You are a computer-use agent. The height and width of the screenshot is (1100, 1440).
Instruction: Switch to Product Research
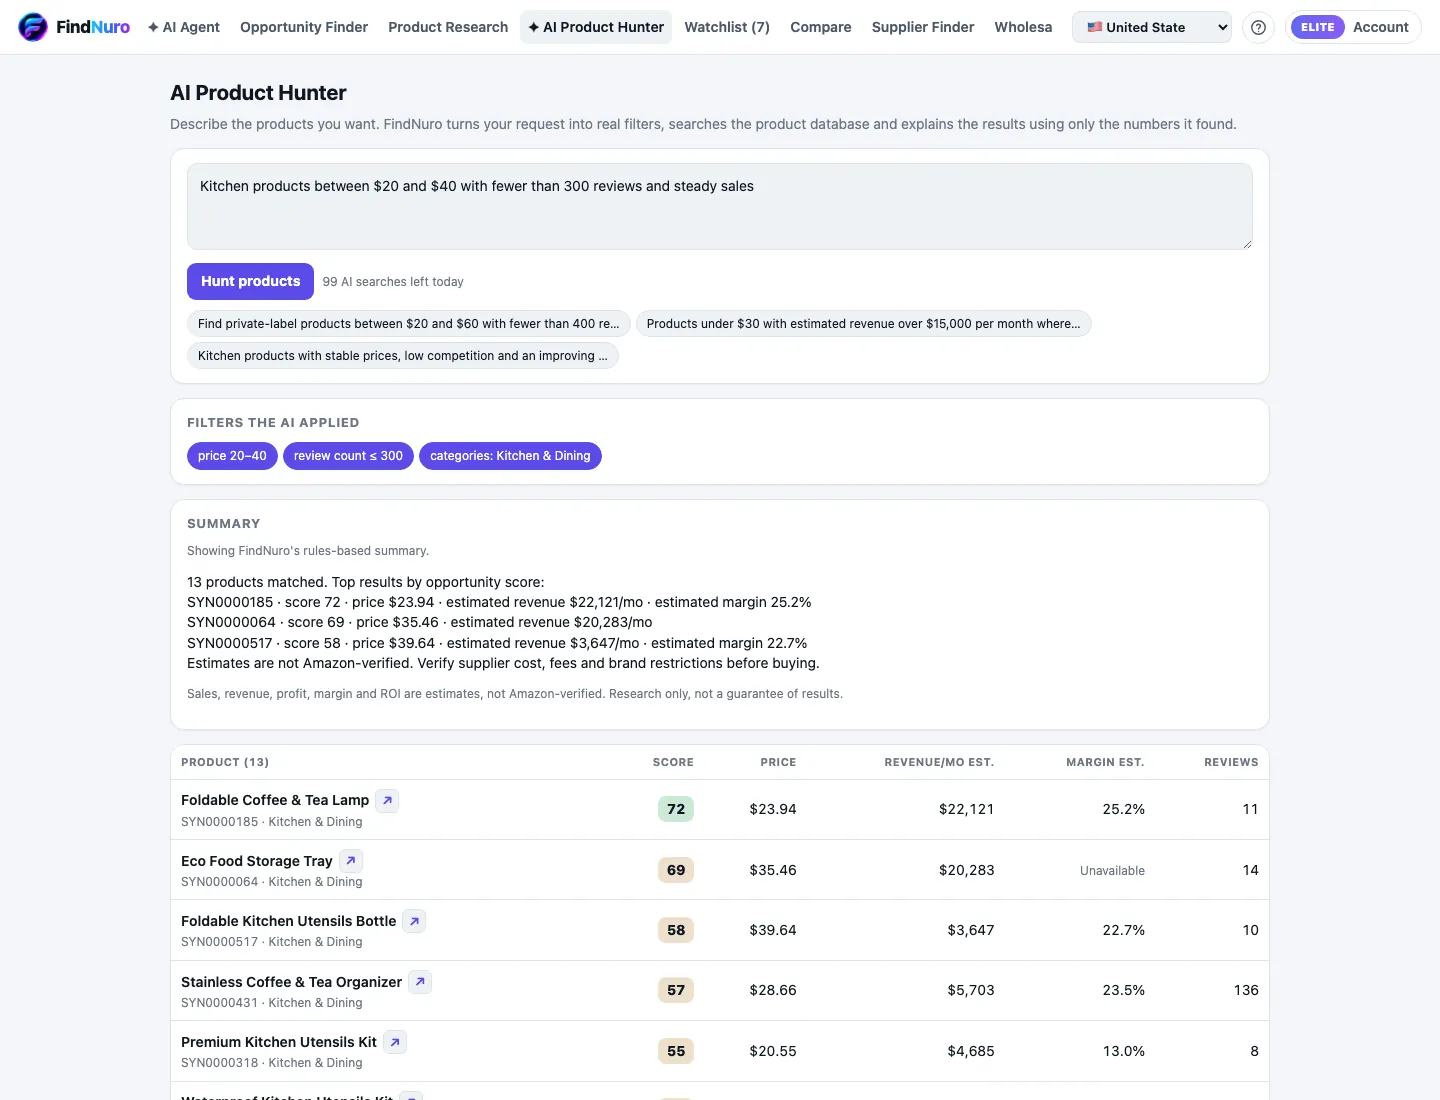pyautogui.click(x=448, y=27)
